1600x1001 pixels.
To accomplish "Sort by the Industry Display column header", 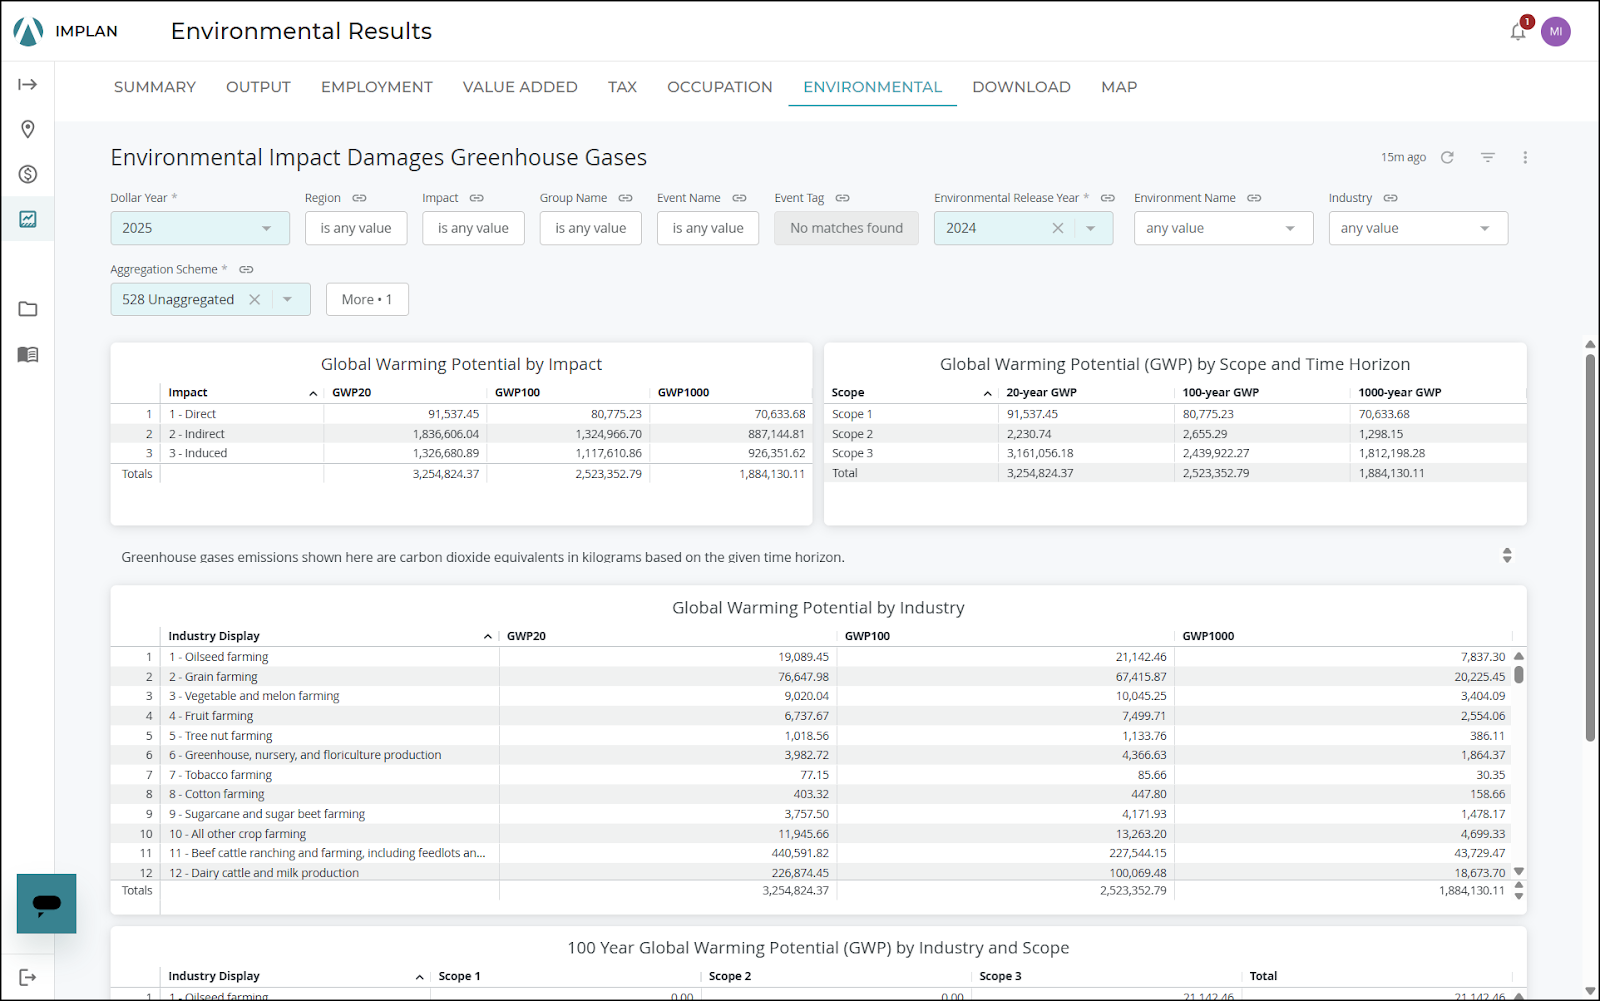I will tap(214, 635).
